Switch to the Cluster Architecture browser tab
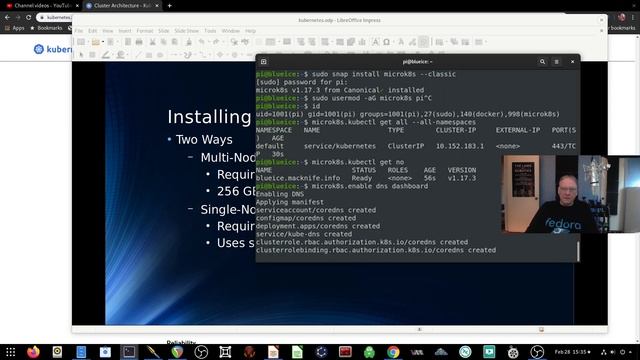Screen dimensions: 640x360 pos(122,6)
